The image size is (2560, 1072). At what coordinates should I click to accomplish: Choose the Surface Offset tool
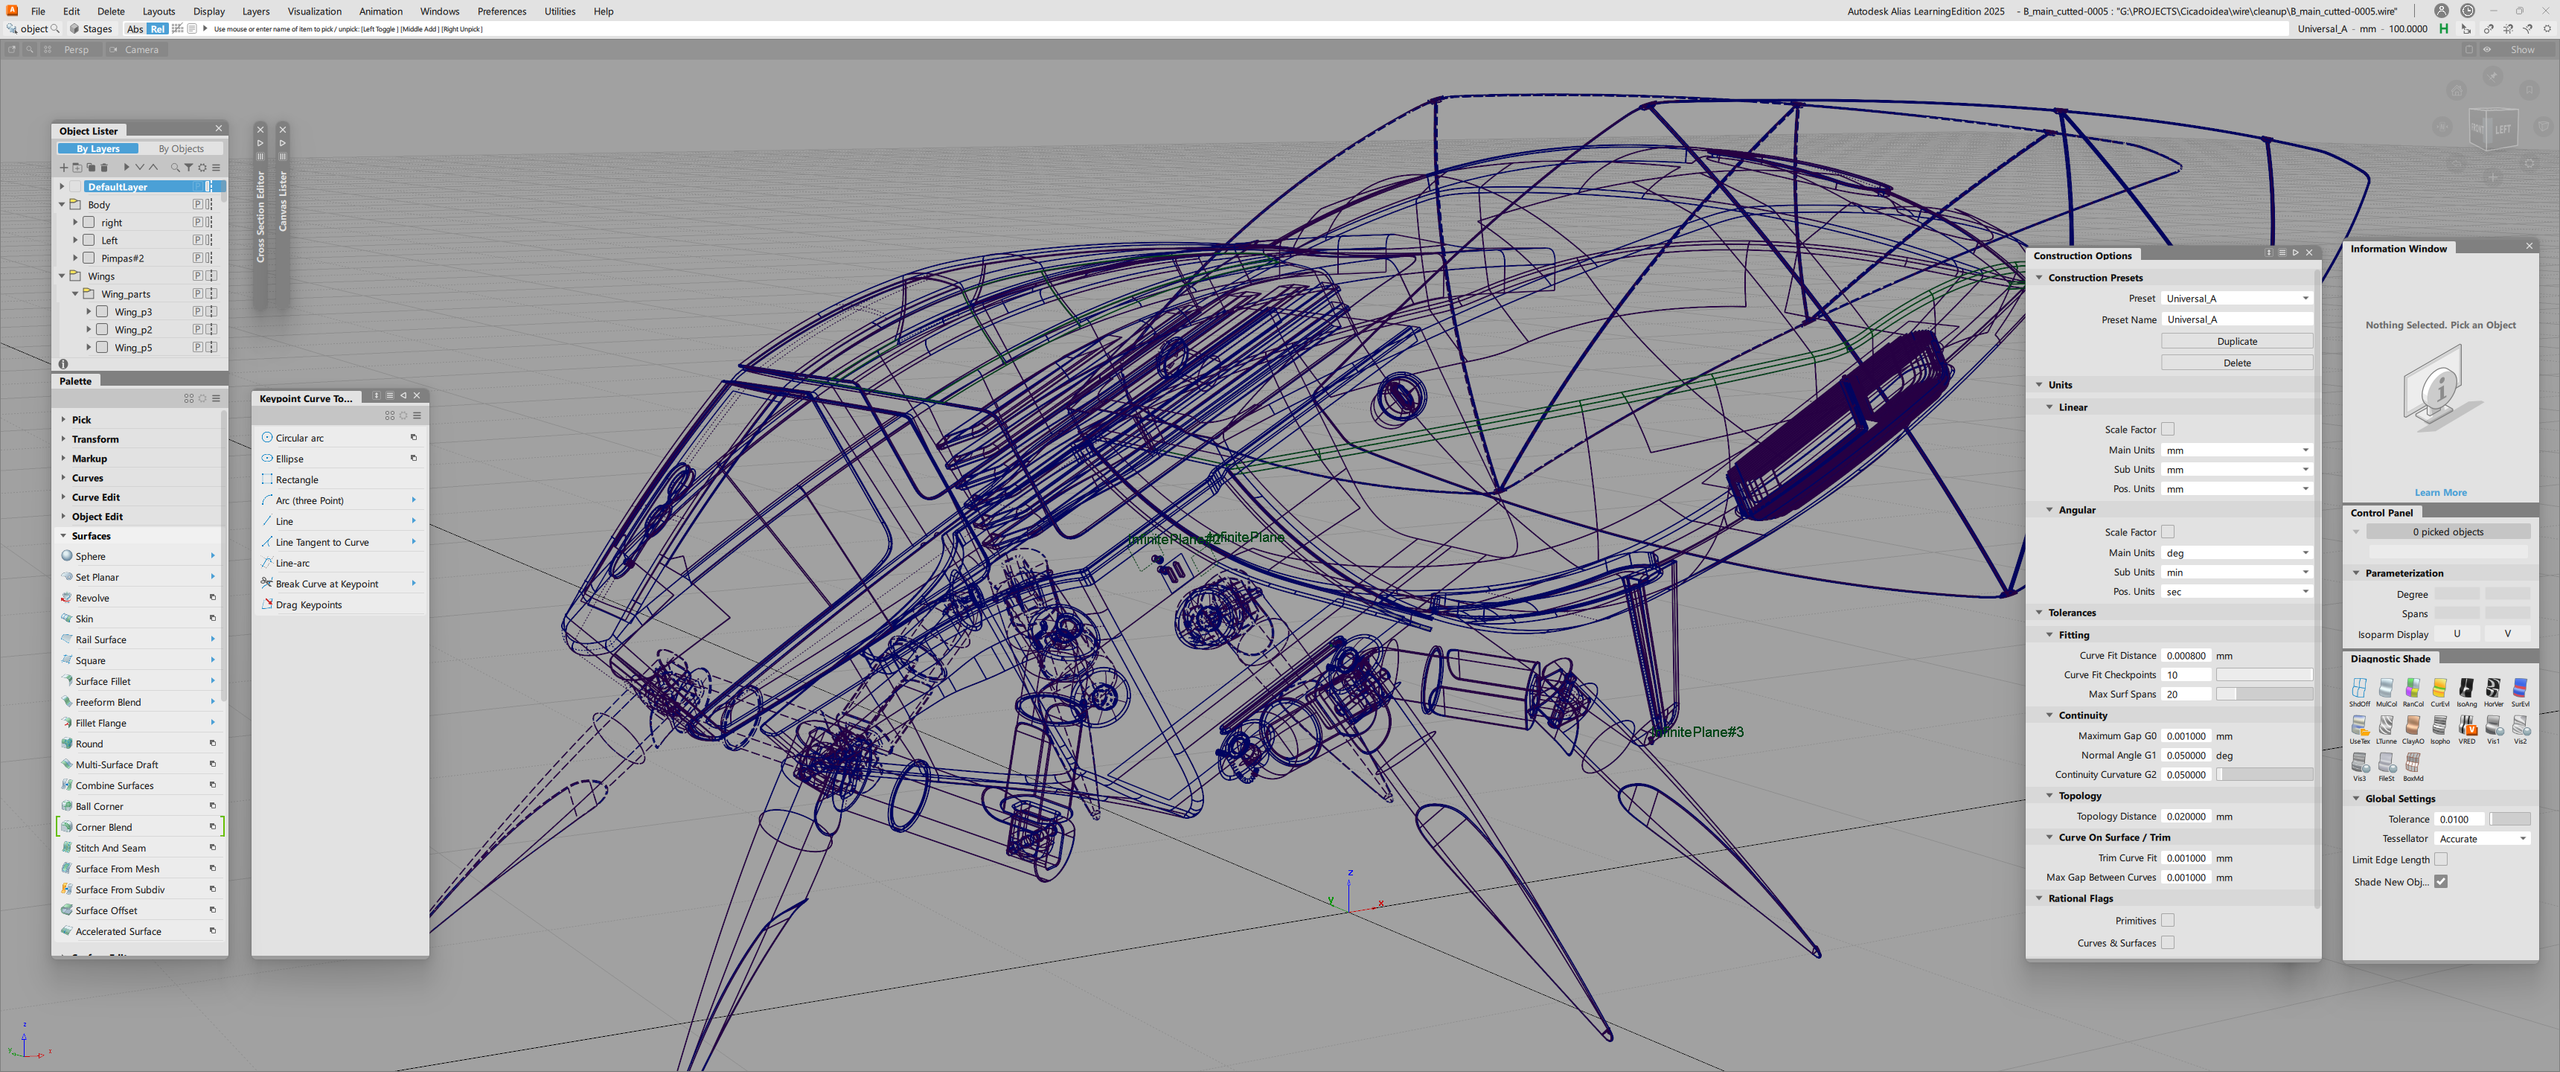coord(106,911)
